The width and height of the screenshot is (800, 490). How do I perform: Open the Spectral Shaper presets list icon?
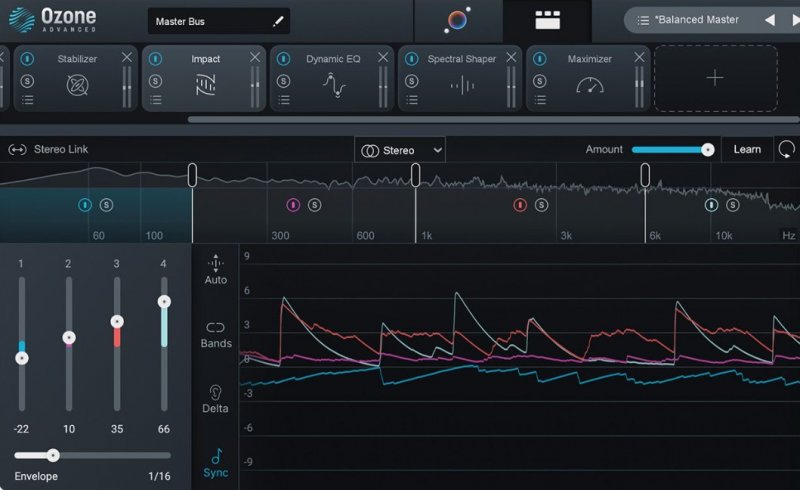[412, 100]
